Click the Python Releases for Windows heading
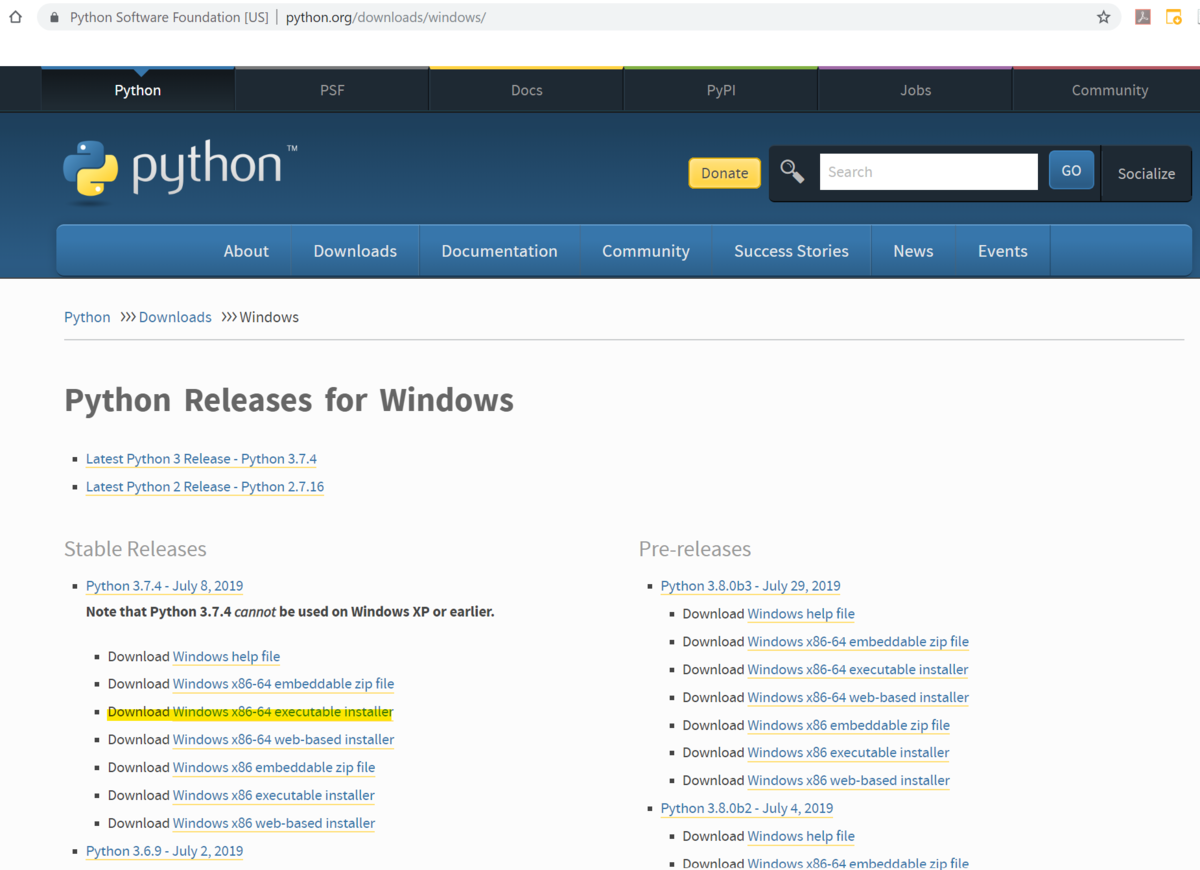 [x=289, y=400]
